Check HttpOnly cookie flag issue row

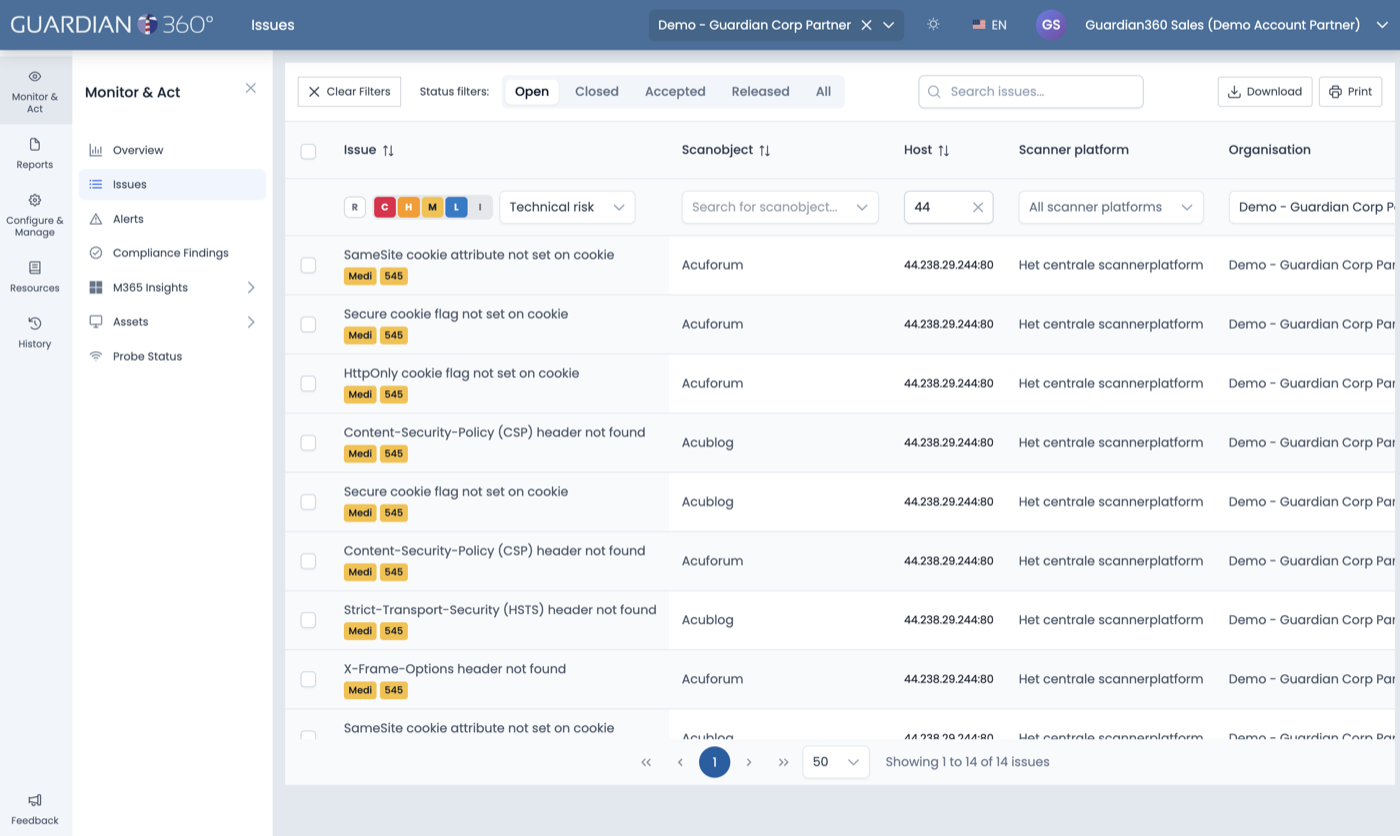[308, 383]
